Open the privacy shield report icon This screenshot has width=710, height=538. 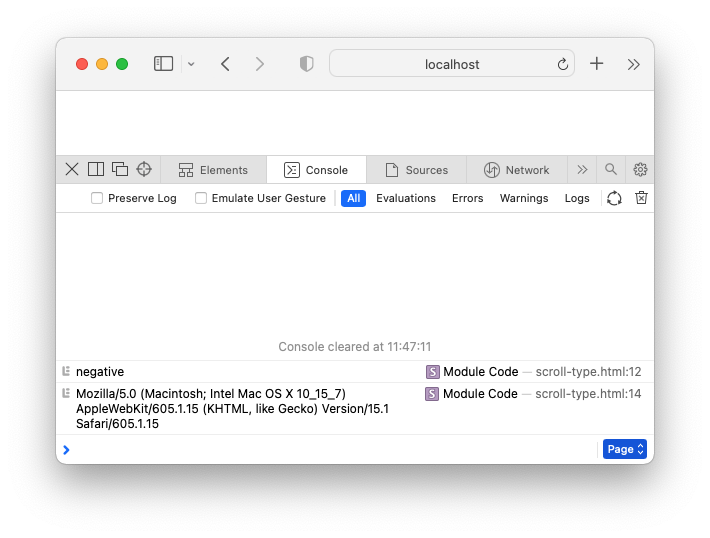(x=307, y=64)
